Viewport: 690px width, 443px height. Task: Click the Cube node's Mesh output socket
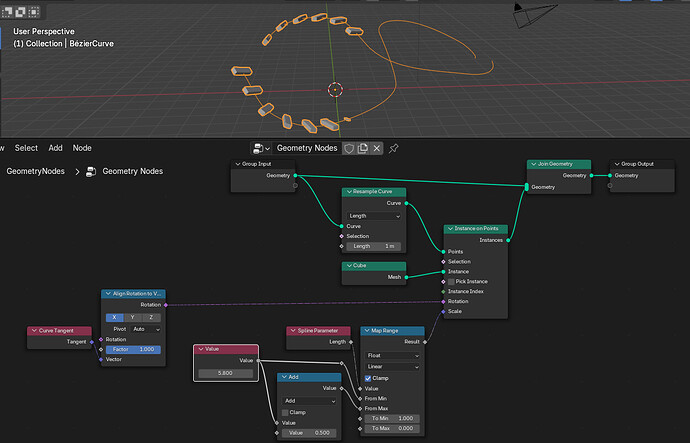406,277
